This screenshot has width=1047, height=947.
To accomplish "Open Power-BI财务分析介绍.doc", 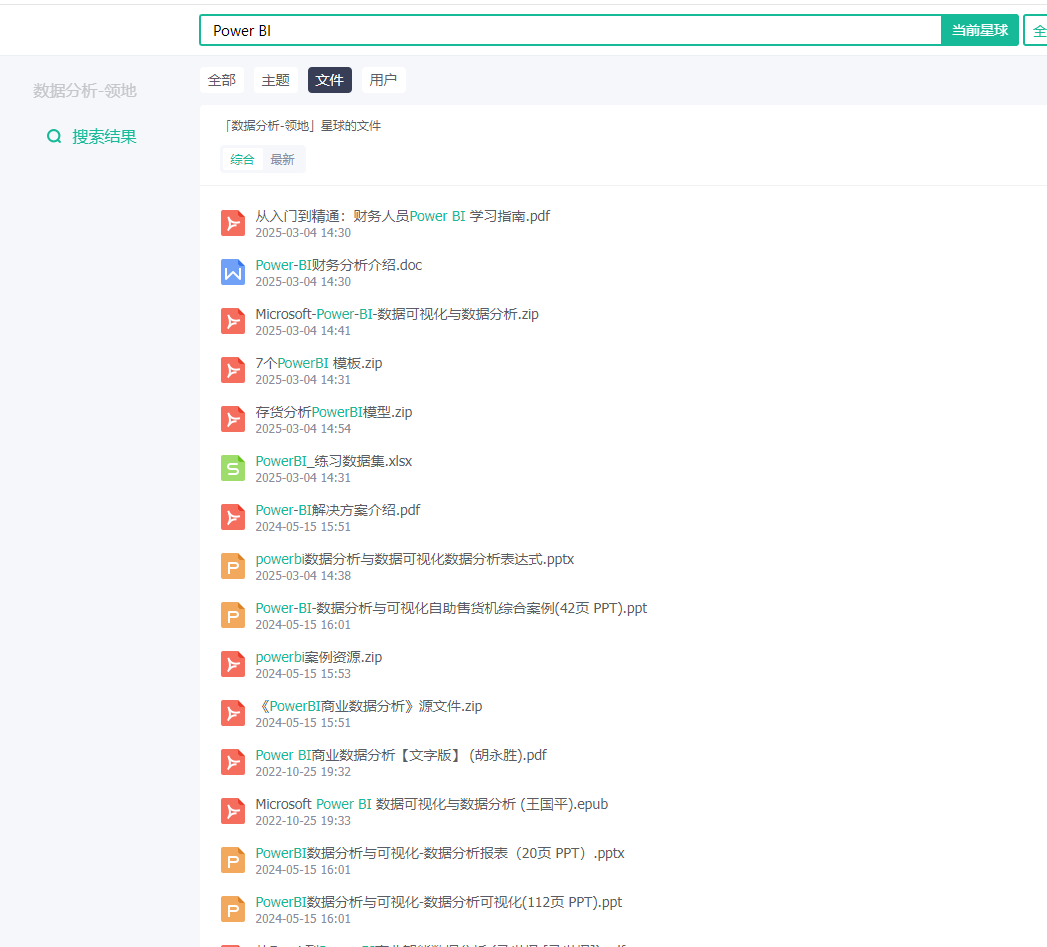I will 339,265.
